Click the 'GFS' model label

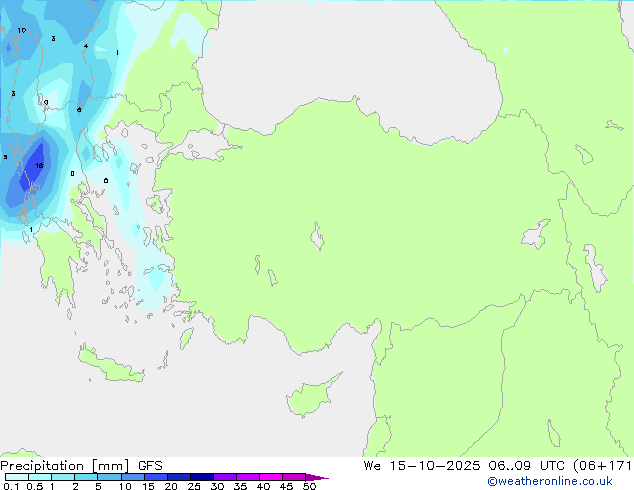pyautogui.click(x=150, y=466)
